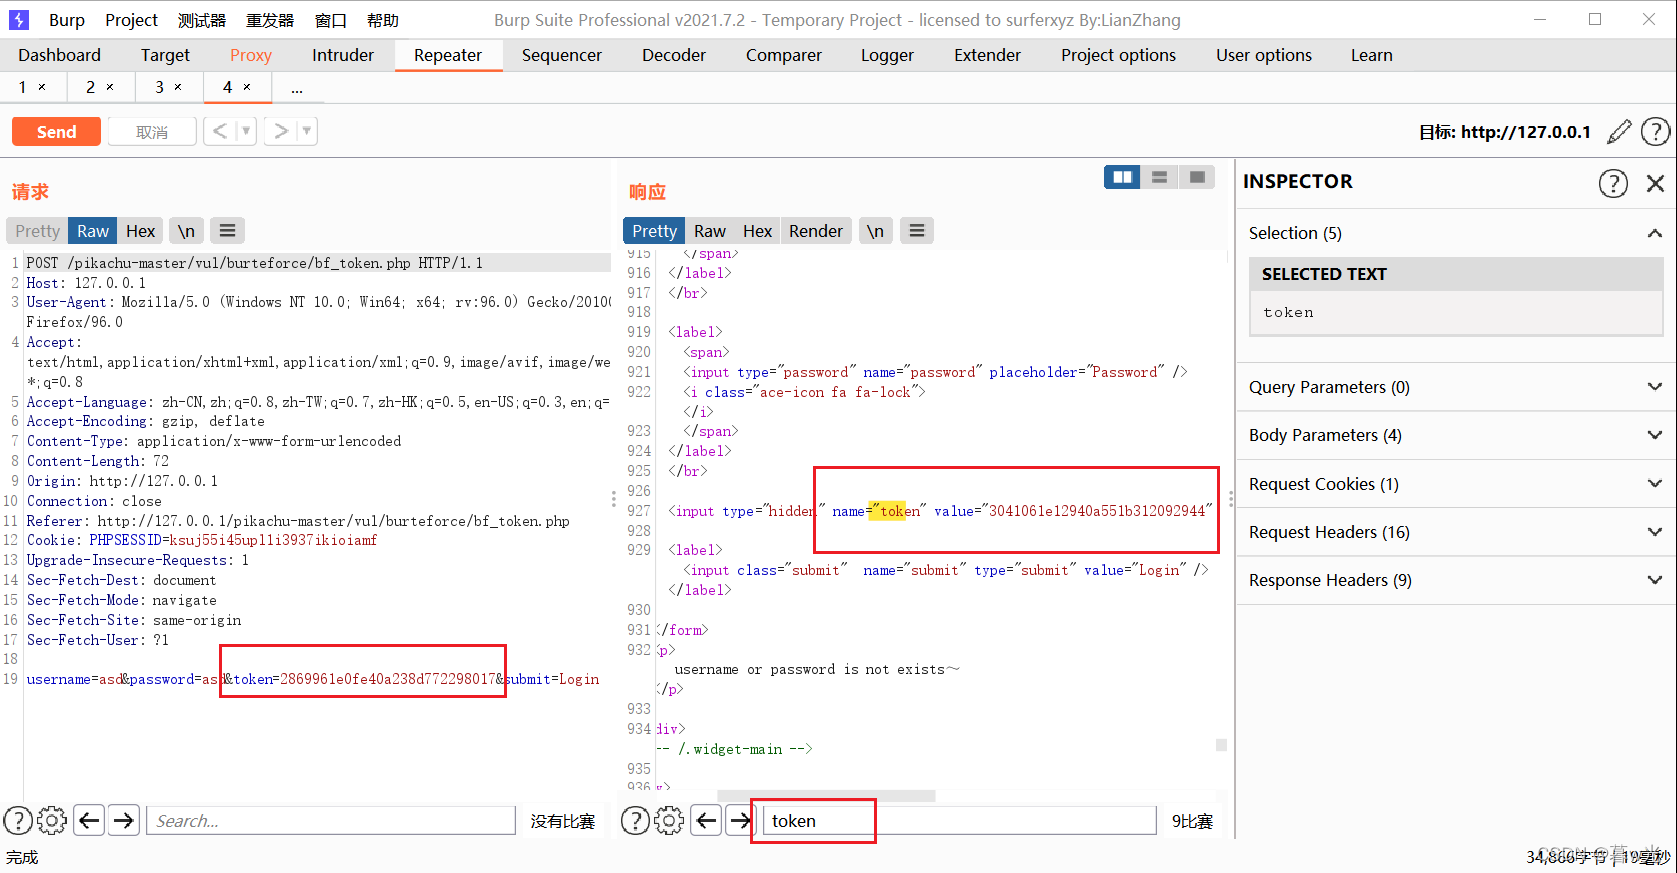
Task: Open the Sequencer tab
Action: coord(561,55)
